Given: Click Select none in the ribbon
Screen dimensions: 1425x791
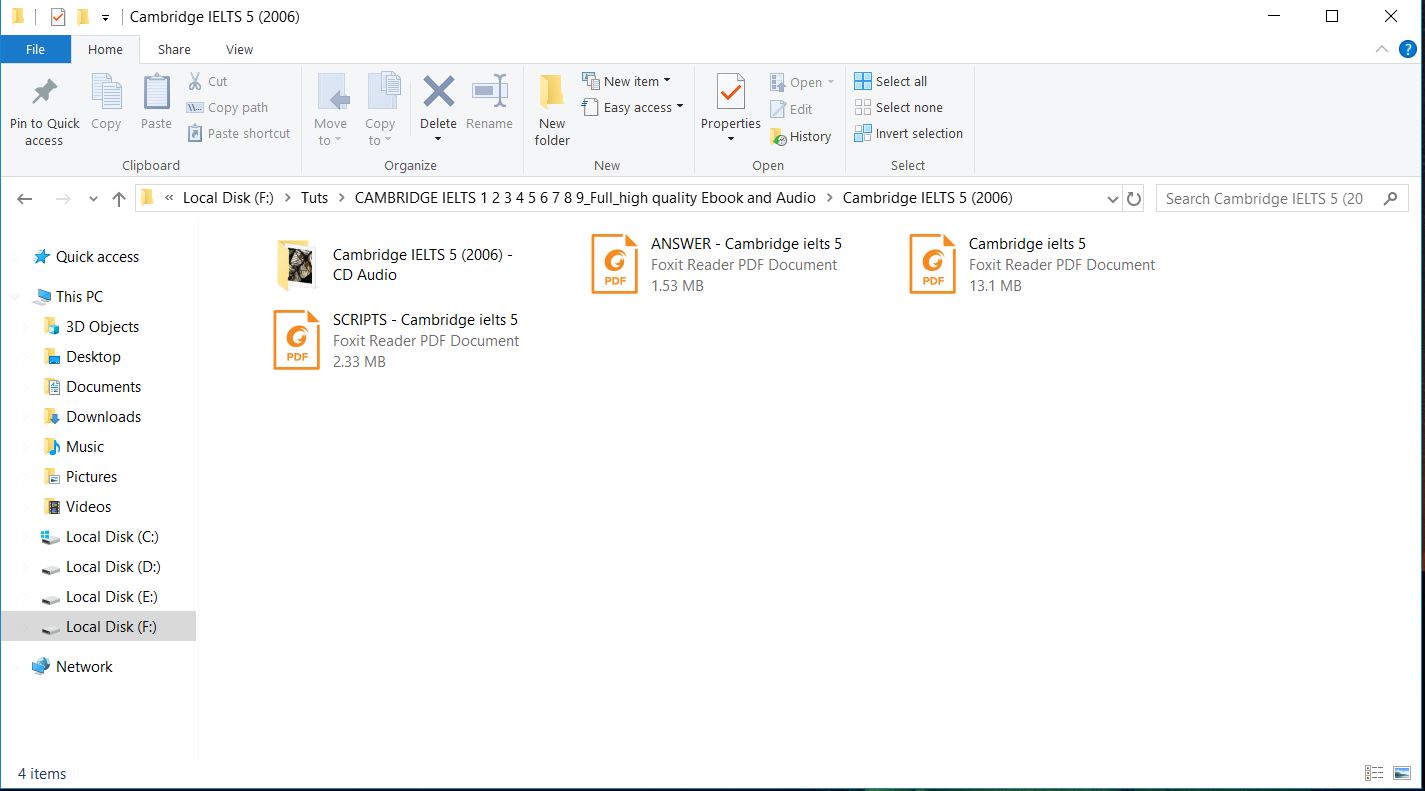Looking at the screenshot, I should click(899, 107).
